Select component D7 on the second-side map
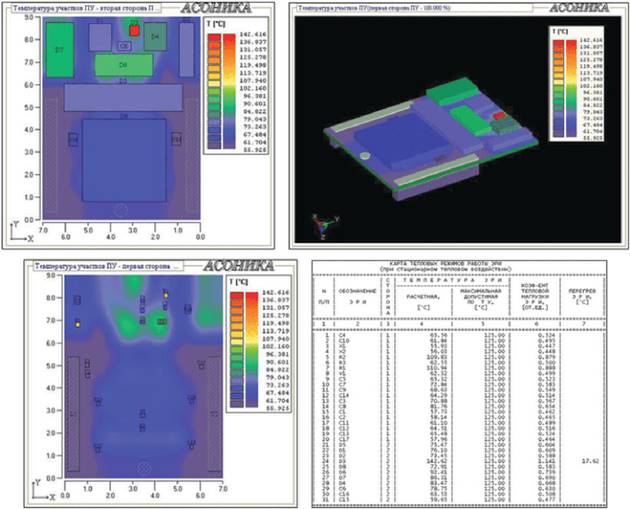 59,48
